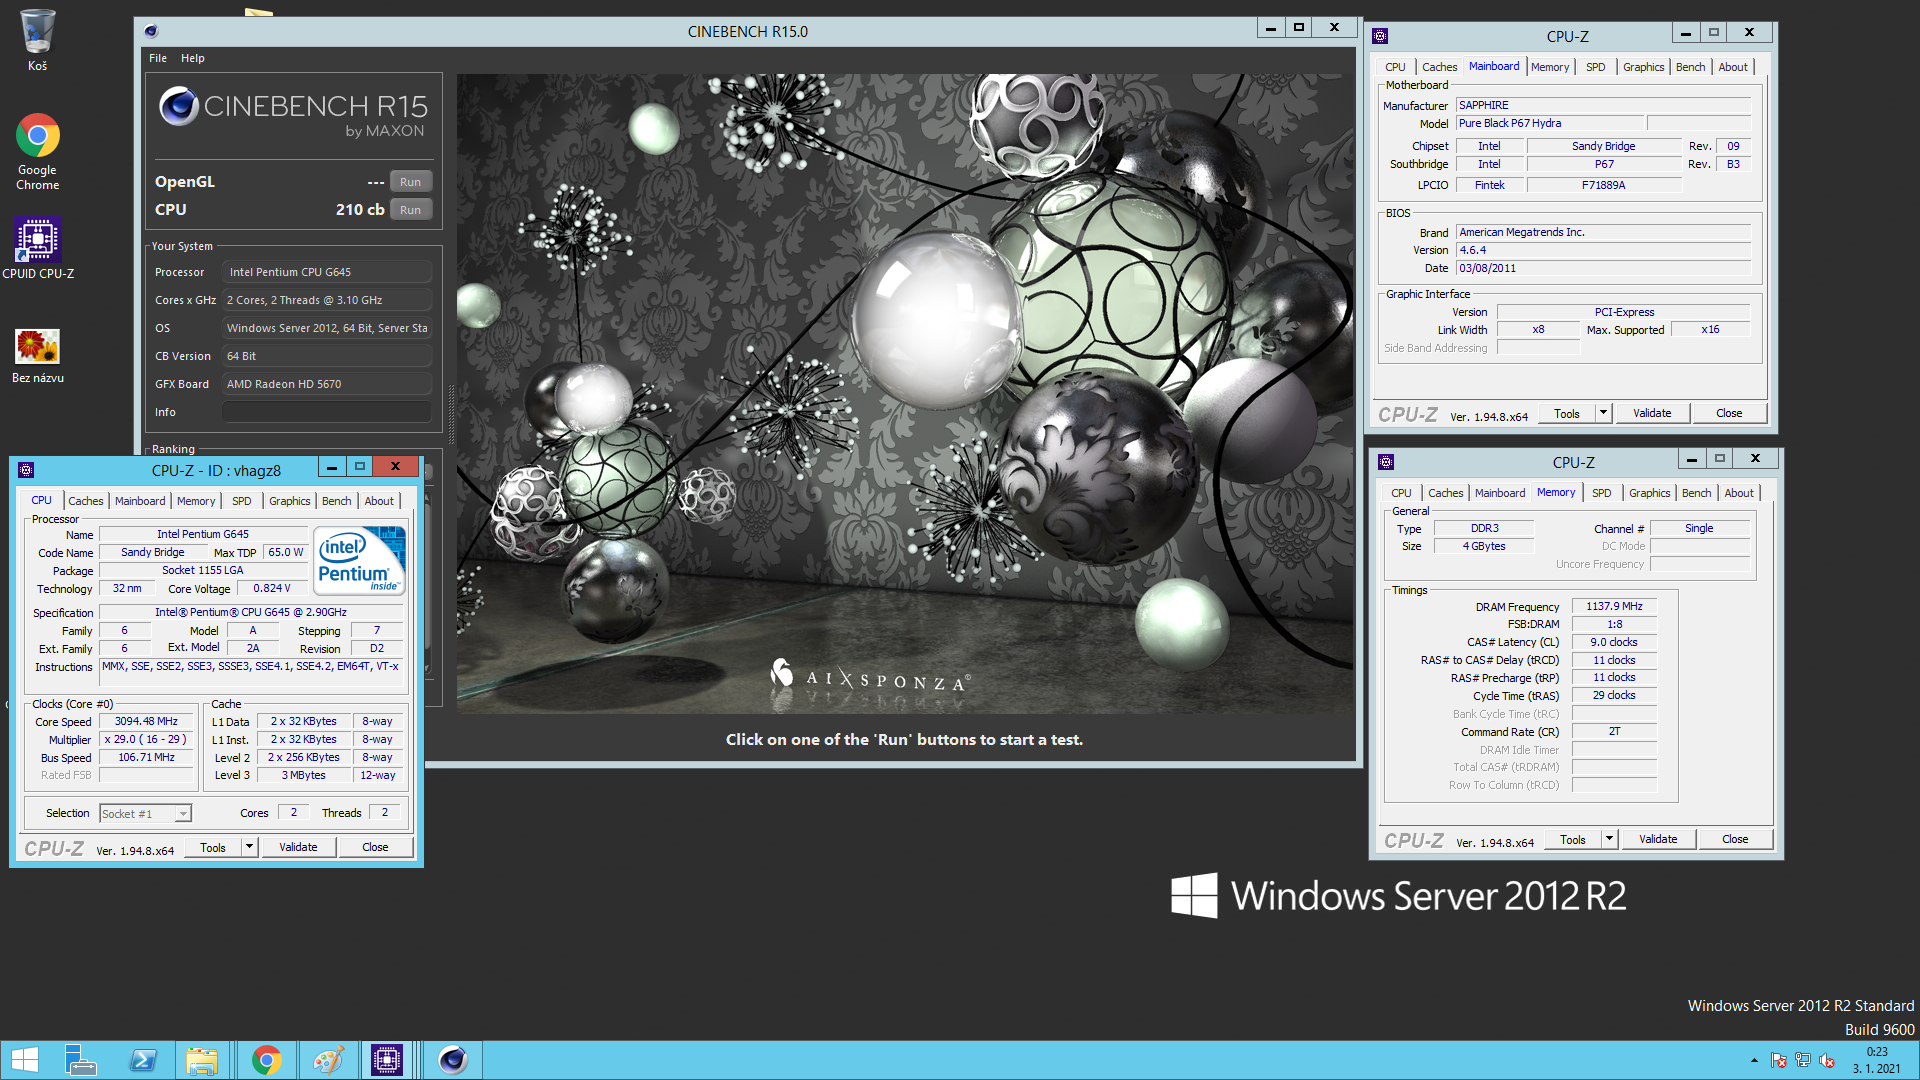Open the volume tray icon
The image size is (1920, 1080).
point(1827,1060)
